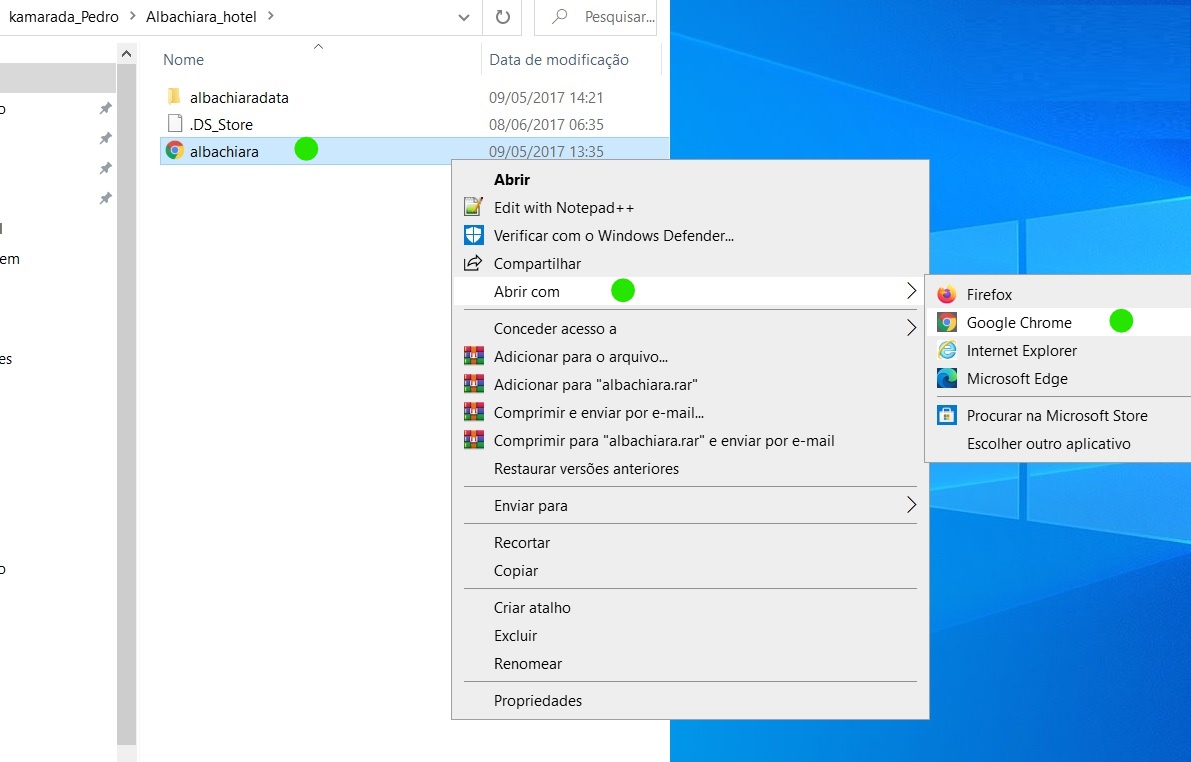This screenshot has width=1191, height=762.
Task: Select Escolher outro aplicativo
Action: [1048, 444]
